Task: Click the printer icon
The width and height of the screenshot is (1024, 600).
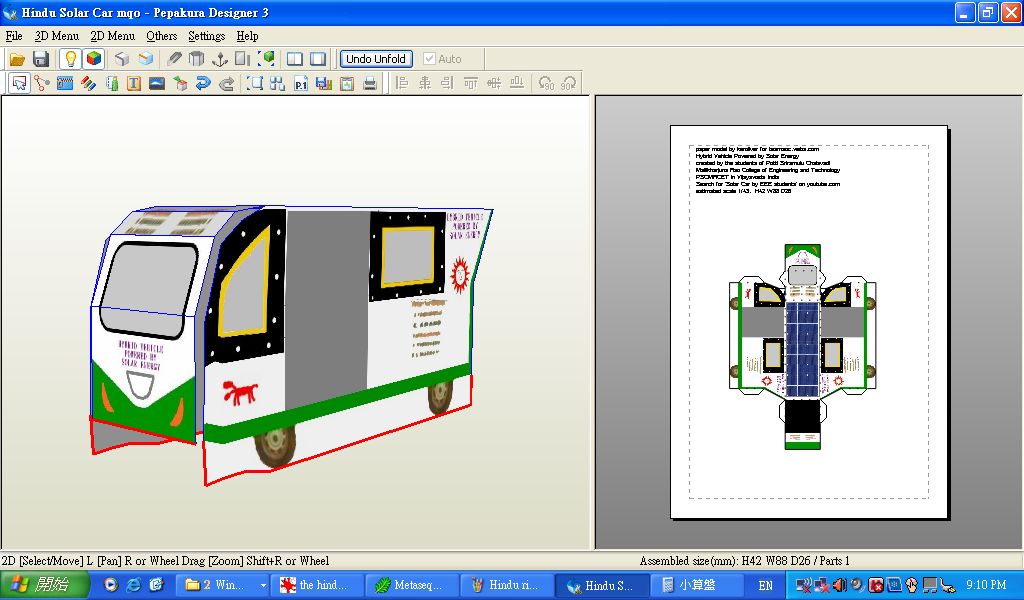Action: click(370, 84)
